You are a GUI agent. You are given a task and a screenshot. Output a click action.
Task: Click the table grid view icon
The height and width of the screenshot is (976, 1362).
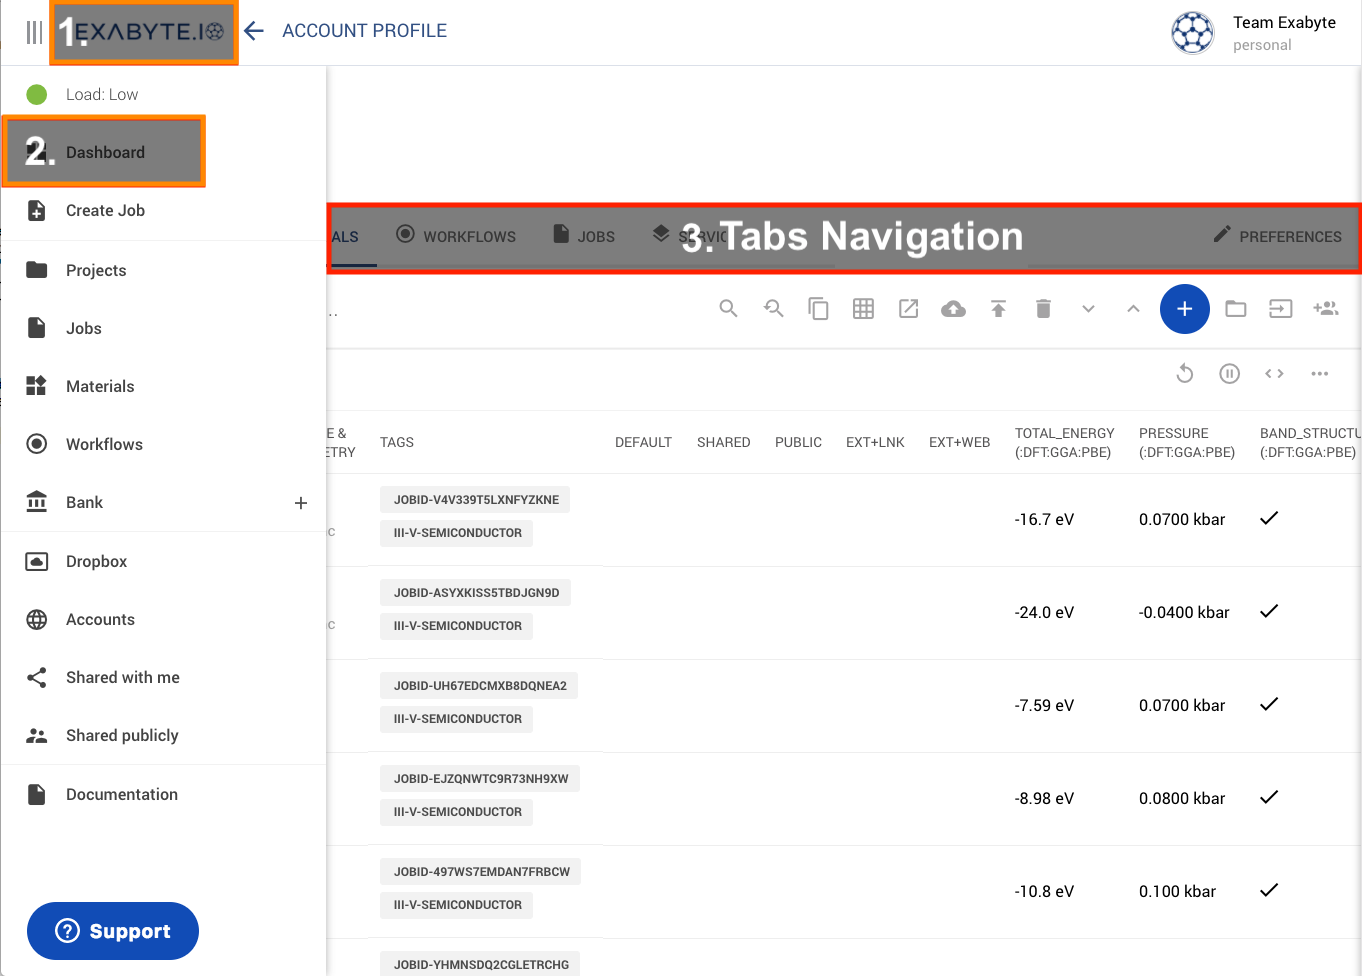click(x=863, y=309)
